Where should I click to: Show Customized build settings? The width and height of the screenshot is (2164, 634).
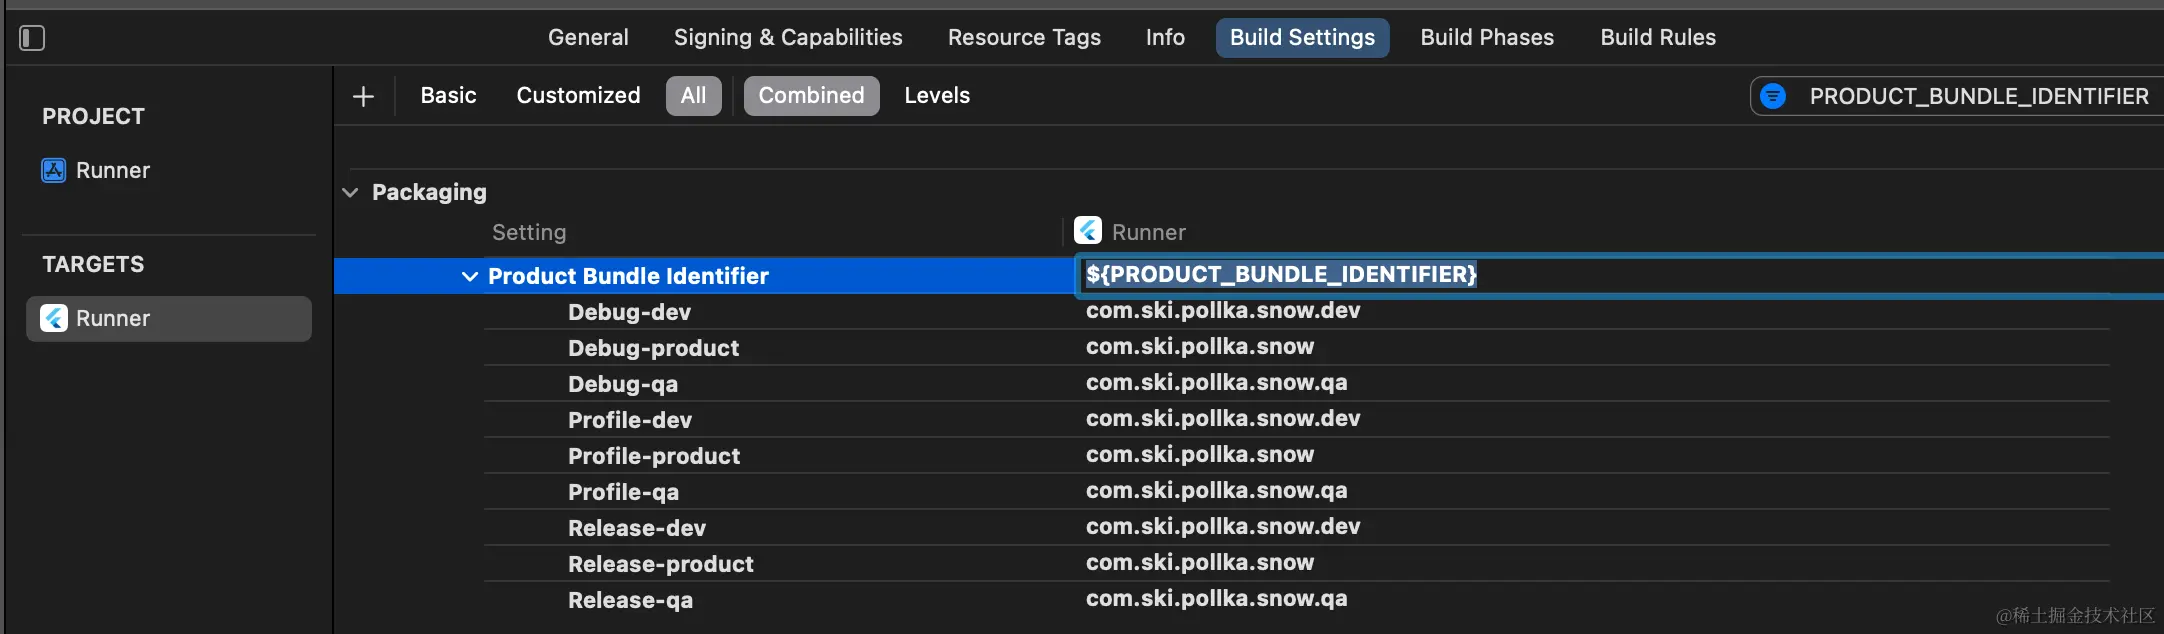coord(578,96)
